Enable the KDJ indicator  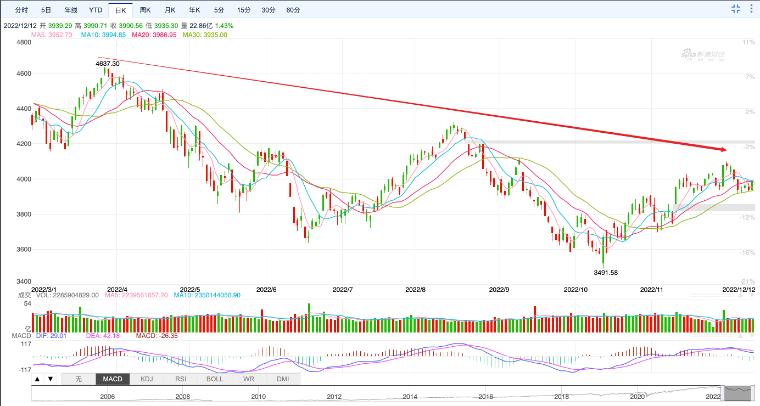tap(146, 379)
